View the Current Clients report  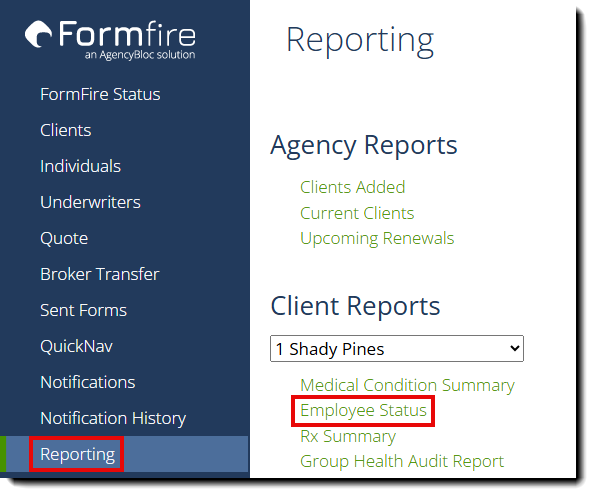pos(357,213)
